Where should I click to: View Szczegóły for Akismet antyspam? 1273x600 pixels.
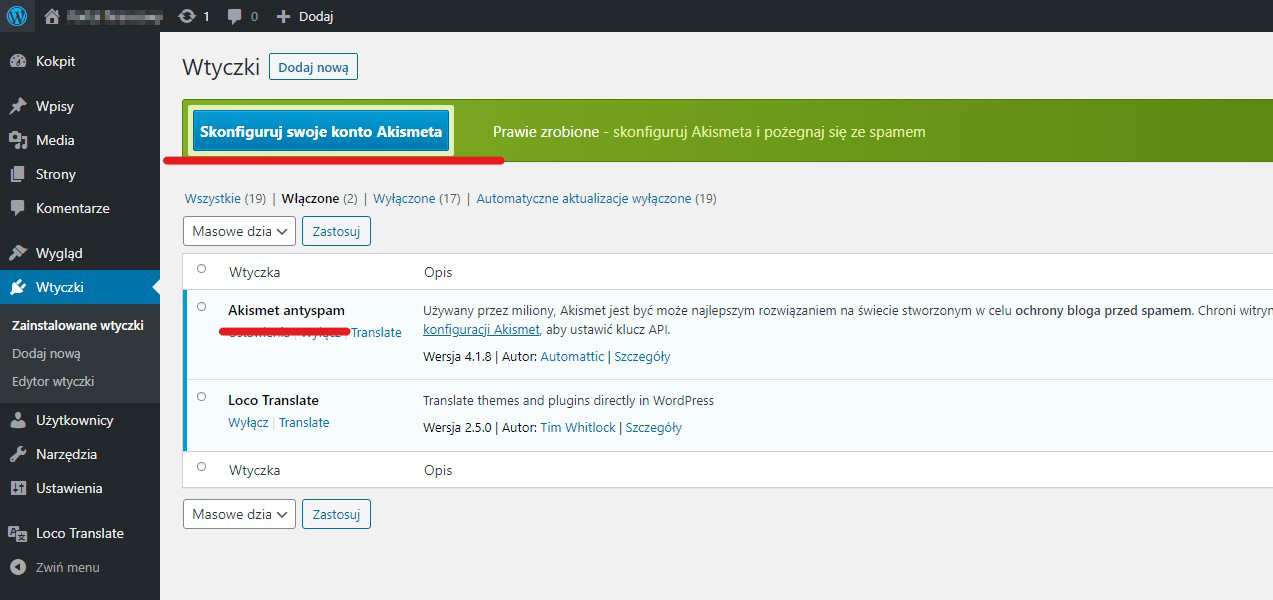pos(642,356)
